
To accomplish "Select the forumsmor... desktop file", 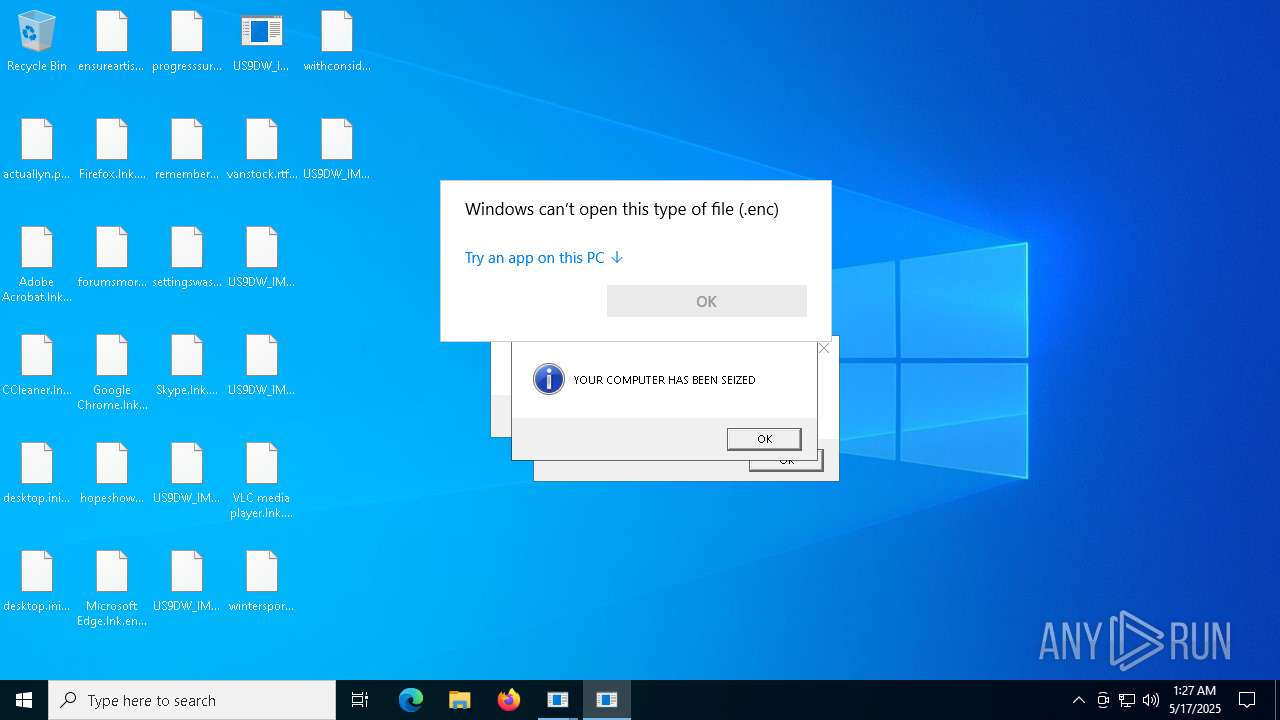I will [112, 258].
